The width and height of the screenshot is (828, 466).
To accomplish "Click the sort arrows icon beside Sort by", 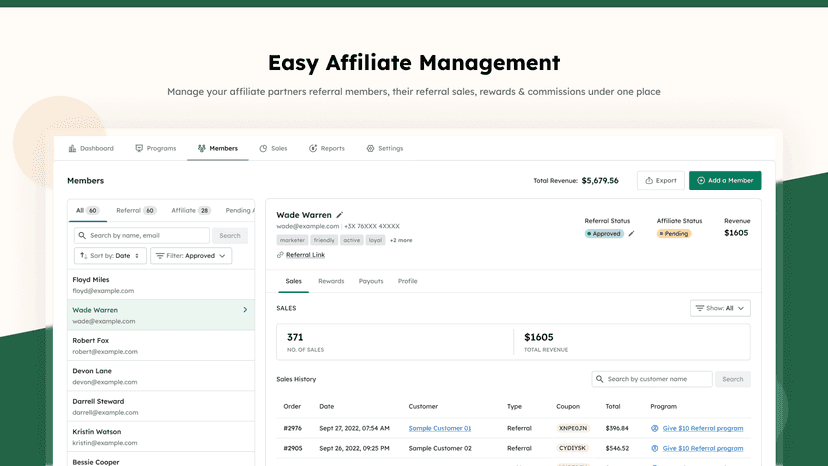I will tap(83, 256).
